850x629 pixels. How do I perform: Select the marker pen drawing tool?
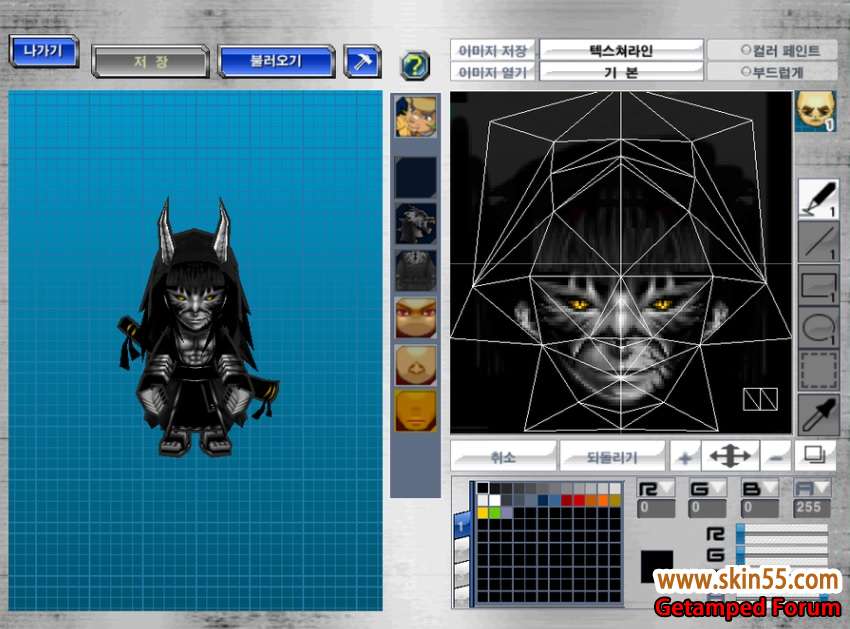pos(818,199)
